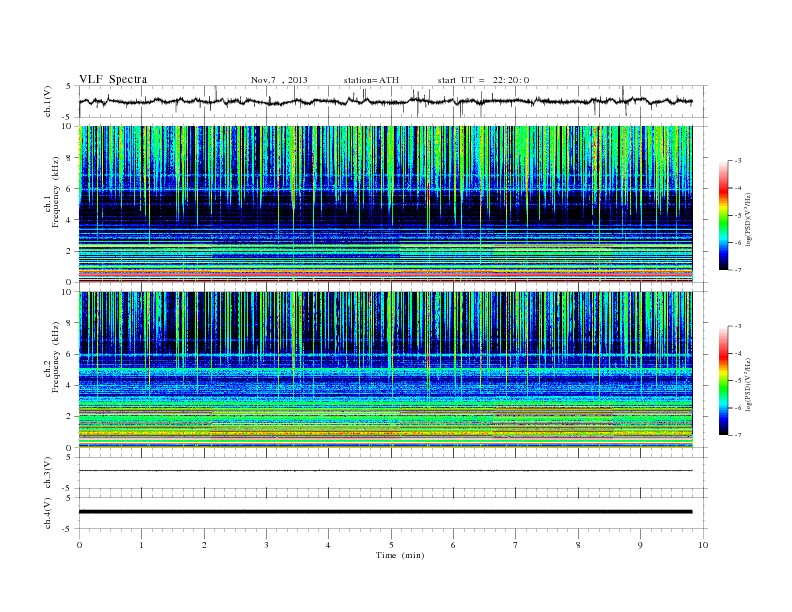Click the time-axis tick label '2'
The height and width of the screenshot is (612, 792).
click(x=204, y=545)
